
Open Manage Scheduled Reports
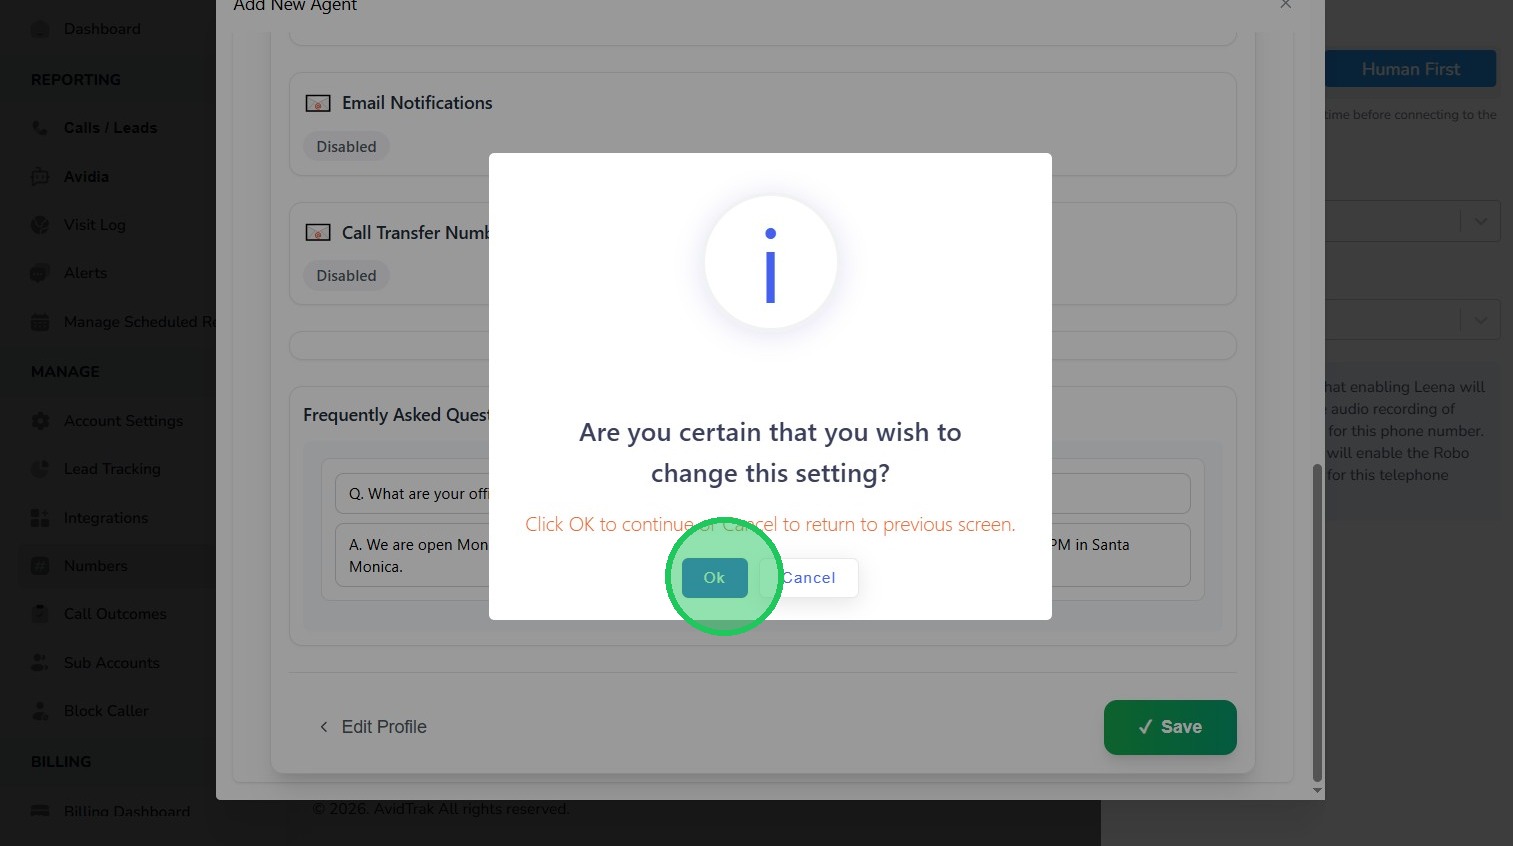click(x=139, y=322)
